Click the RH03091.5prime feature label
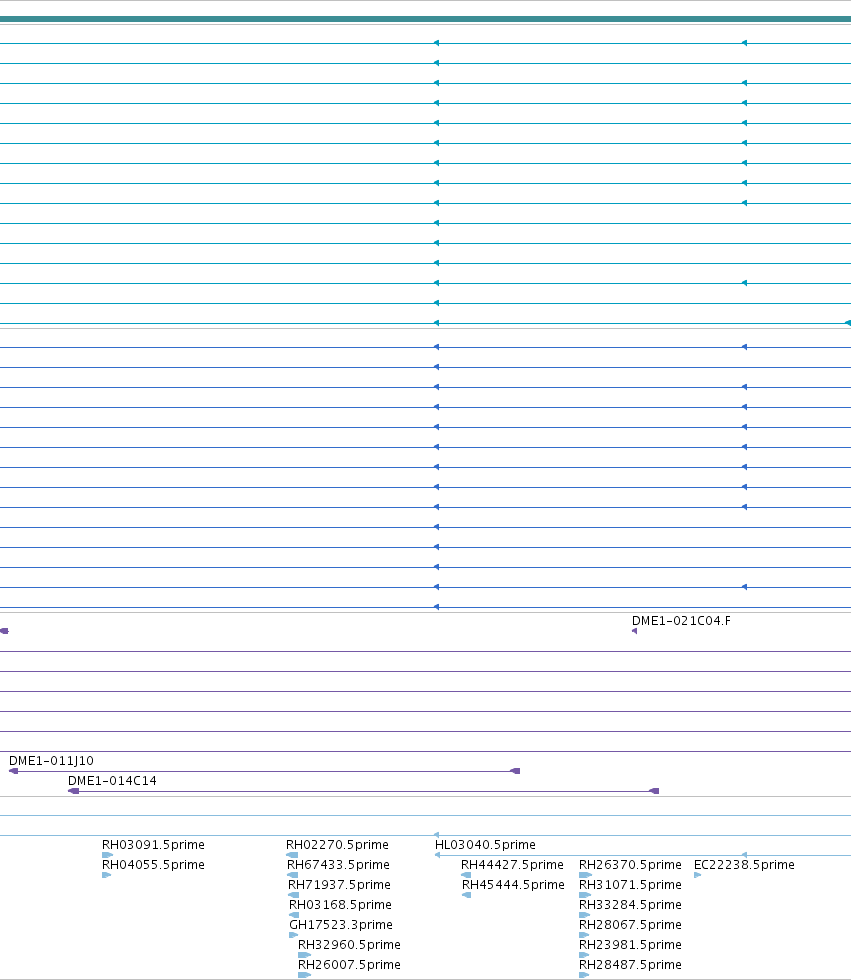 [x=153, y=844]
